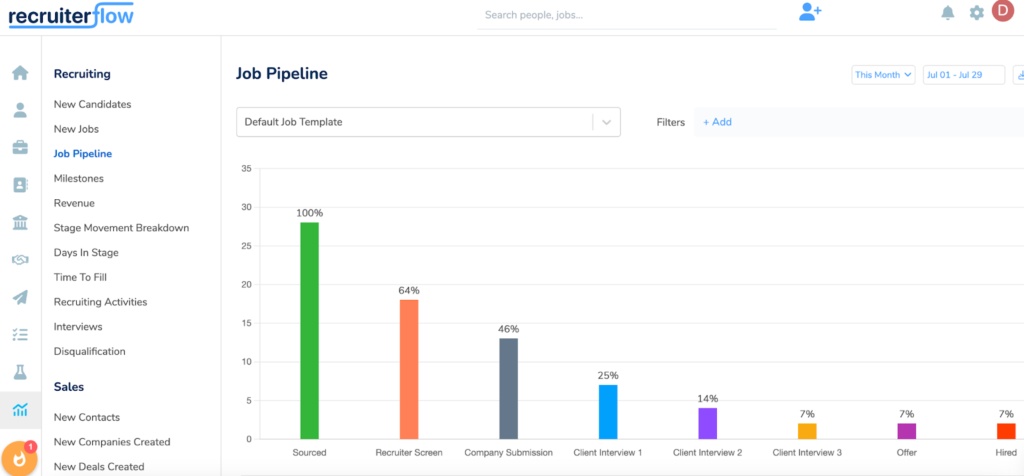The height and width of the screenshot is (476, 1024).
Task: Open the Default Job Template dropdown
Action: click(428, 122)
